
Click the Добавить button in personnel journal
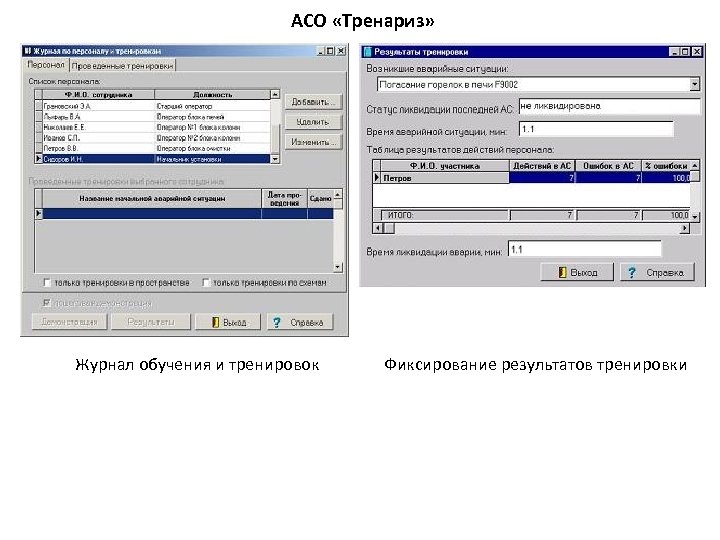[313, 102]
